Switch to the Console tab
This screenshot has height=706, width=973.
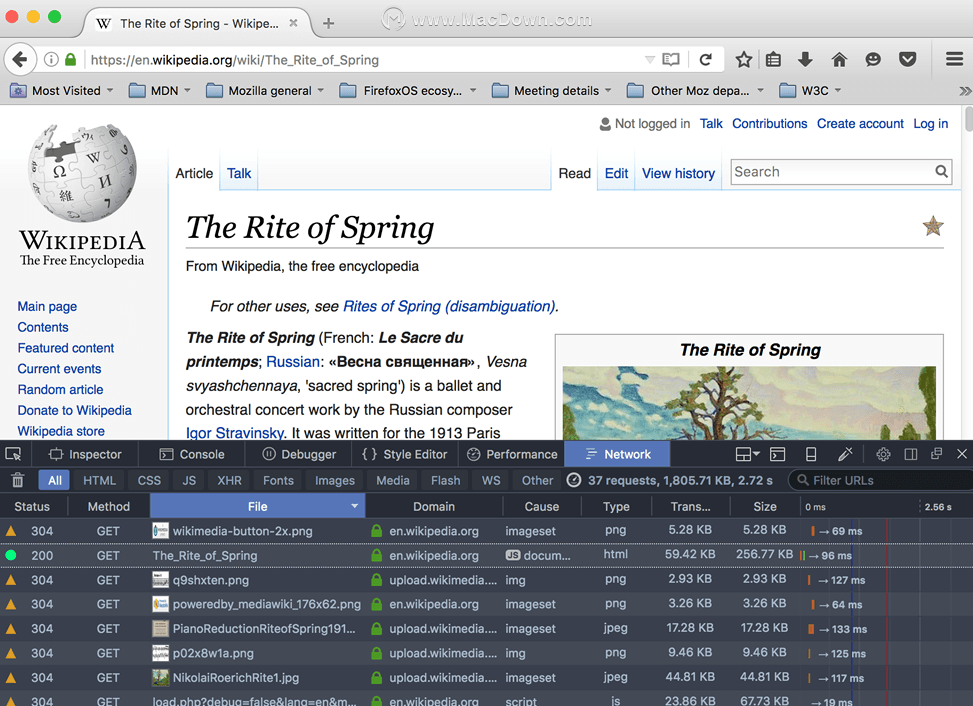(x=192, y=454)
